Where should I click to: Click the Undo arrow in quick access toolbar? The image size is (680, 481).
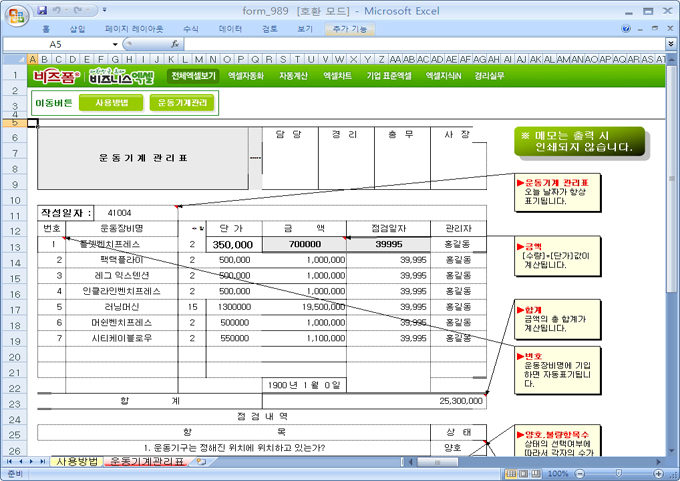(58, 10)
